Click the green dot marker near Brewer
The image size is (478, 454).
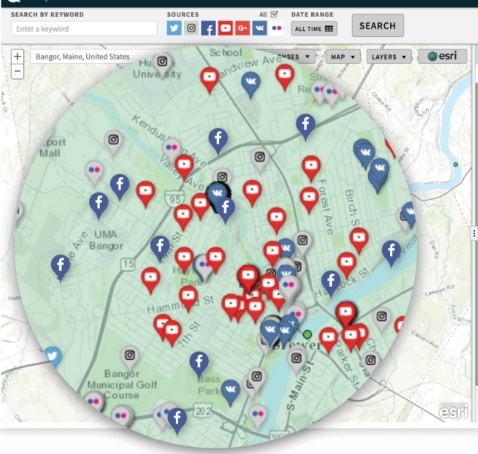pos(307,334)
